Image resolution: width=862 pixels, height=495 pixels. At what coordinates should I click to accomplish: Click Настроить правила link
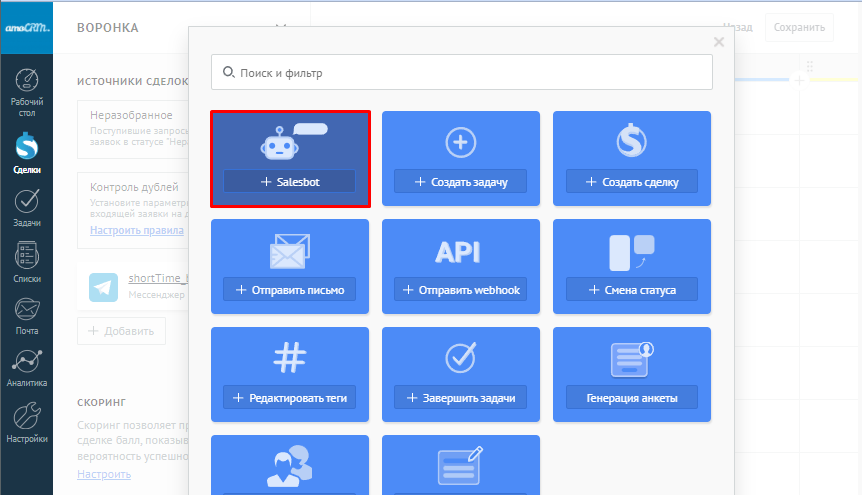click(136, 230)
